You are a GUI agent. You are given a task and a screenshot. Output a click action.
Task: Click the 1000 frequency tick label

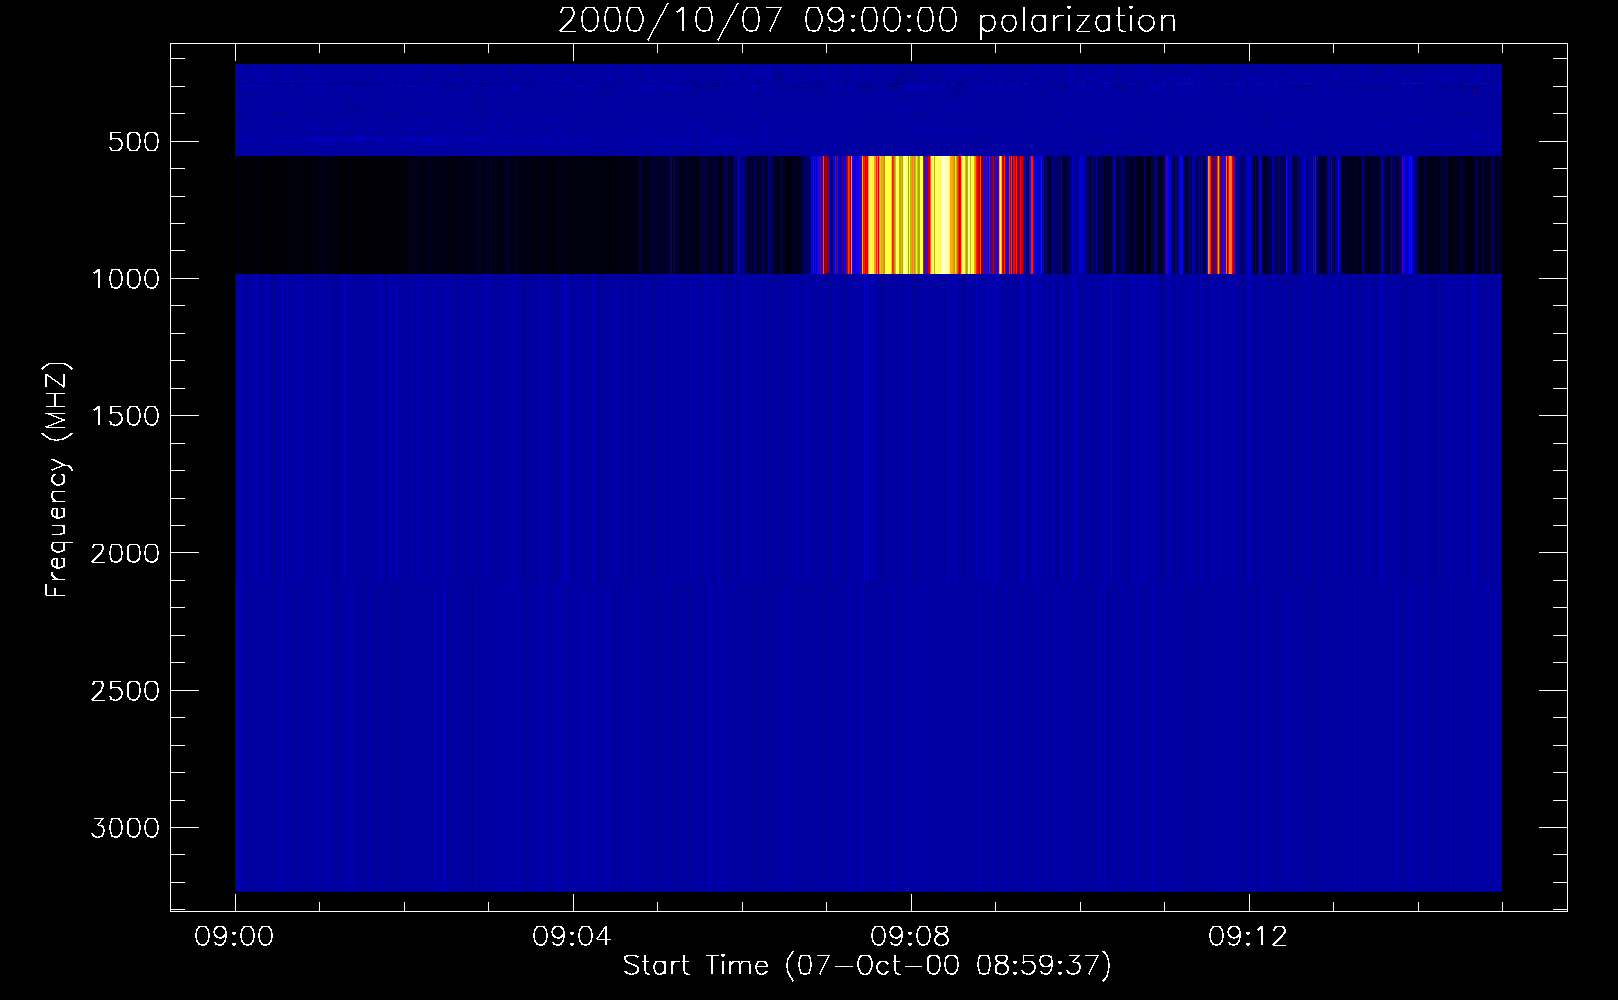[x=125, y=279]
